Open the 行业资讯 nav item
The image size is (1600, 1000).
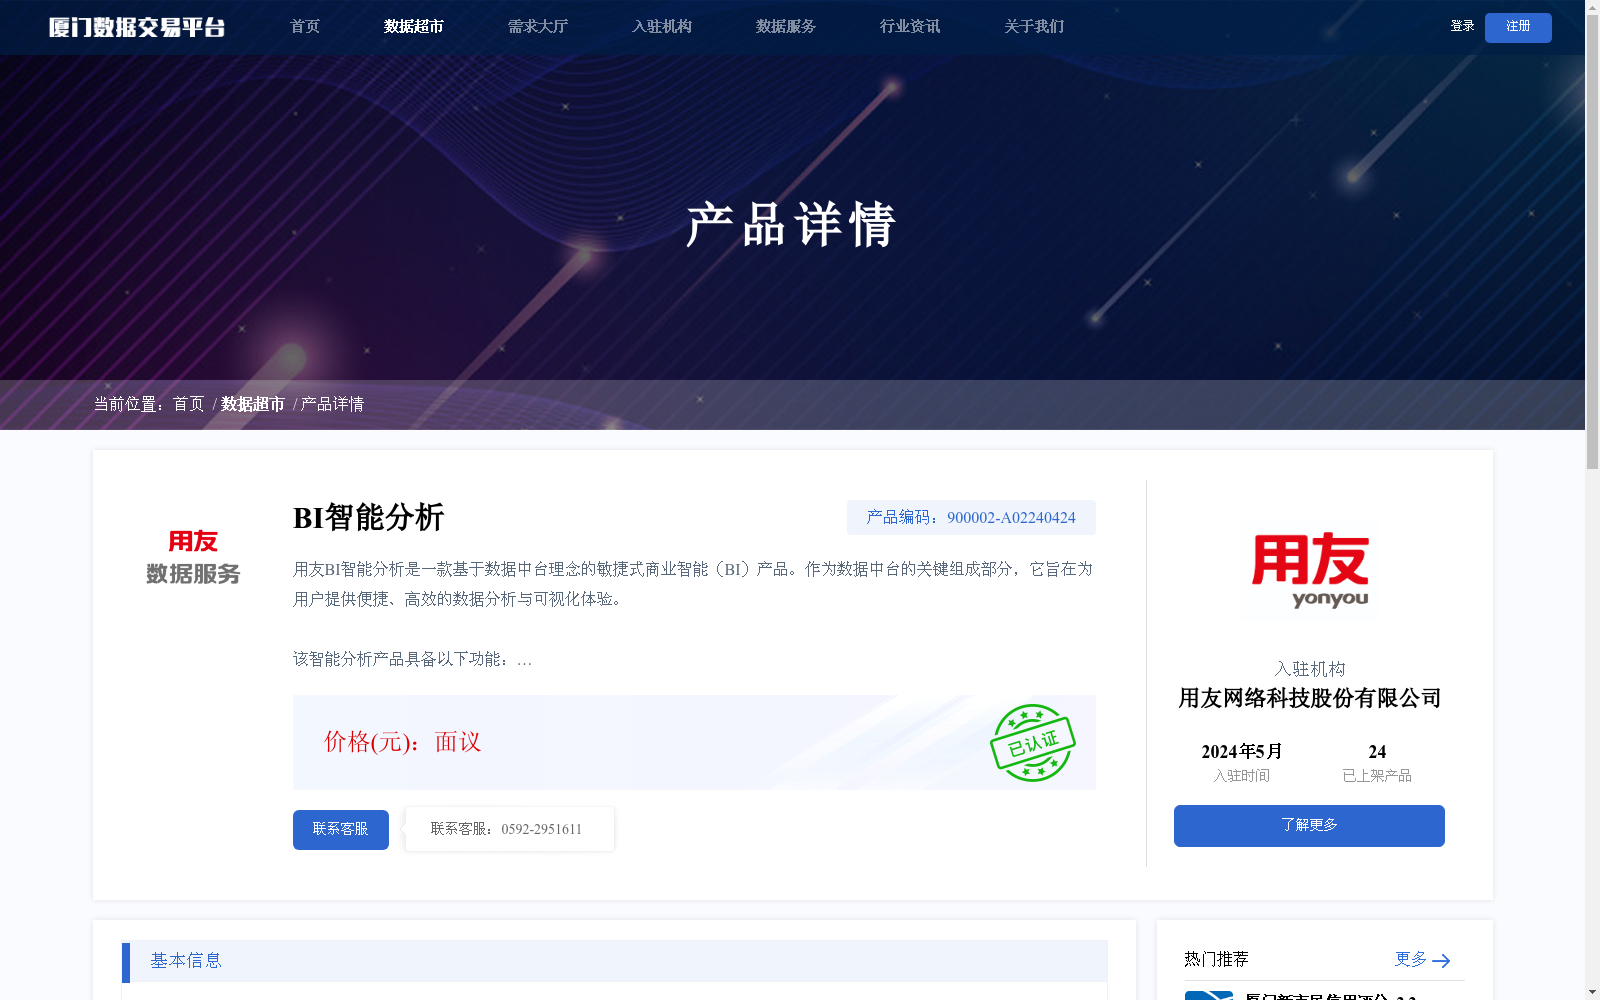[x=910, y=27]
